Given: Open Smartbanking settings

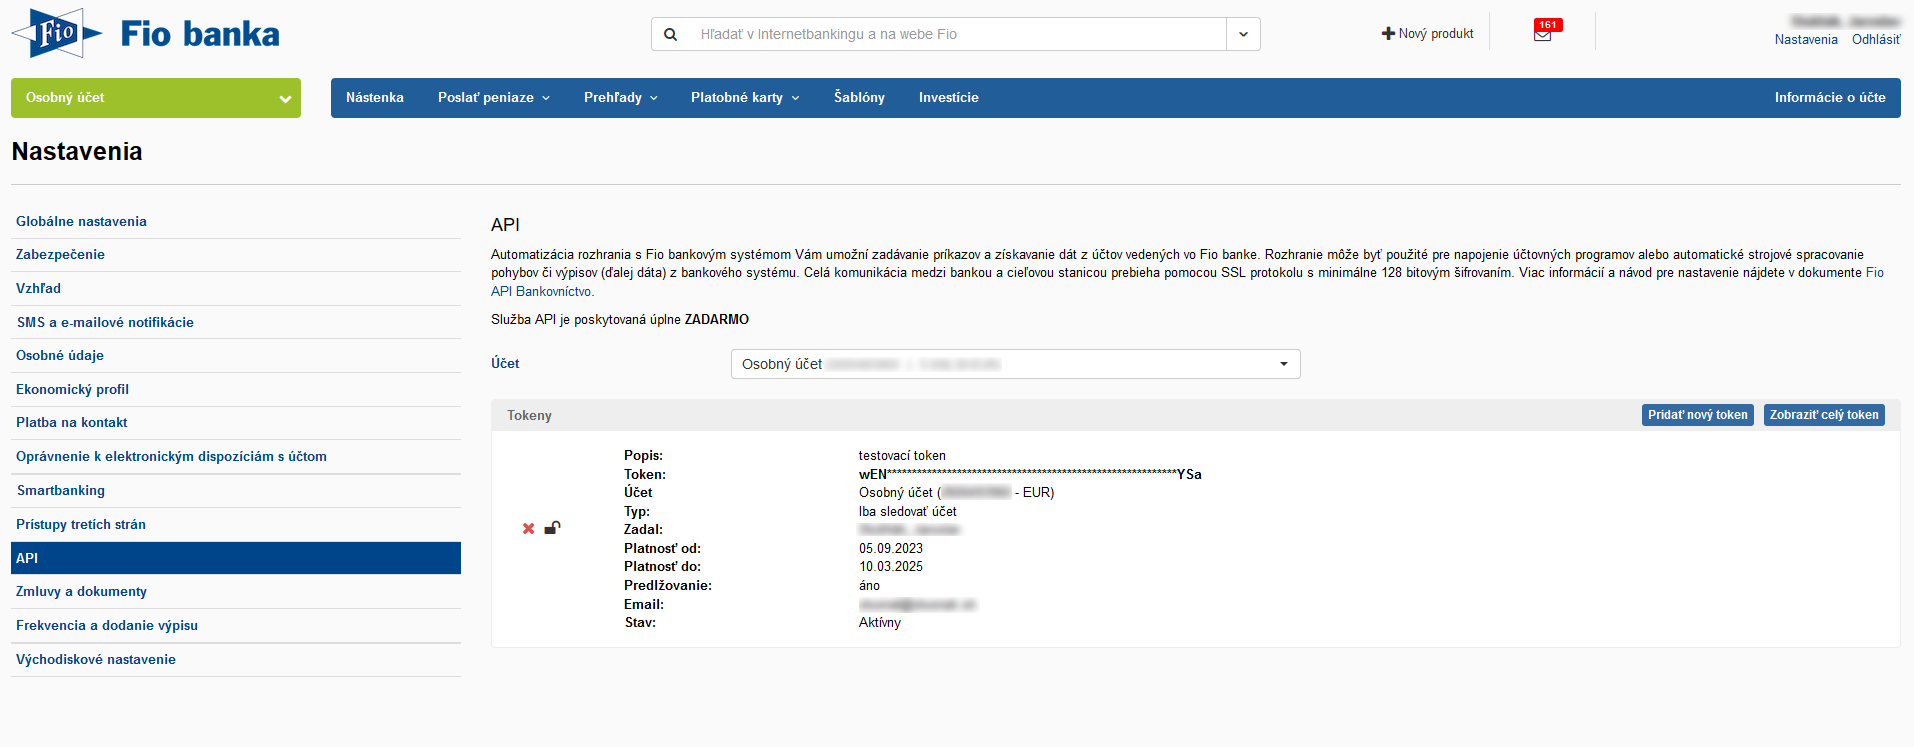Looking at the screenshot, I should [x=236, y=491].
